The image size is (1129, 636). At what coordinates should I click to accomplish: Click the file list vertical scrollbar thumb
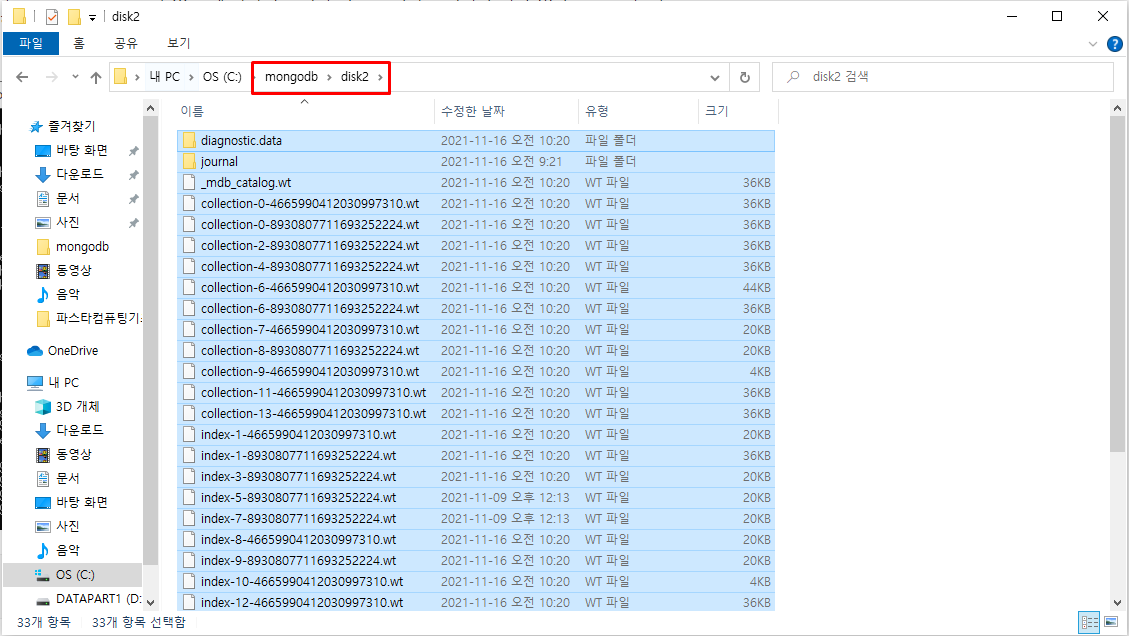pos(1117,285)
